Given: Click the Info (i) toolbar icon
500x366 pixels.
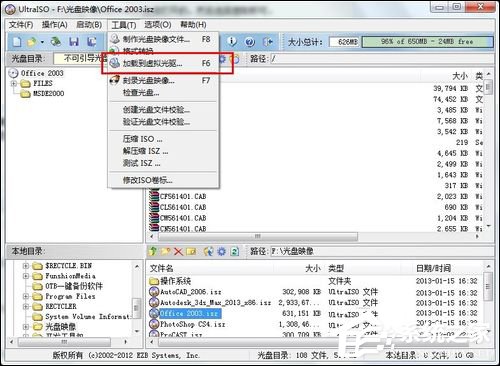Looking at the screenshot, I should (x=232, y=42).
